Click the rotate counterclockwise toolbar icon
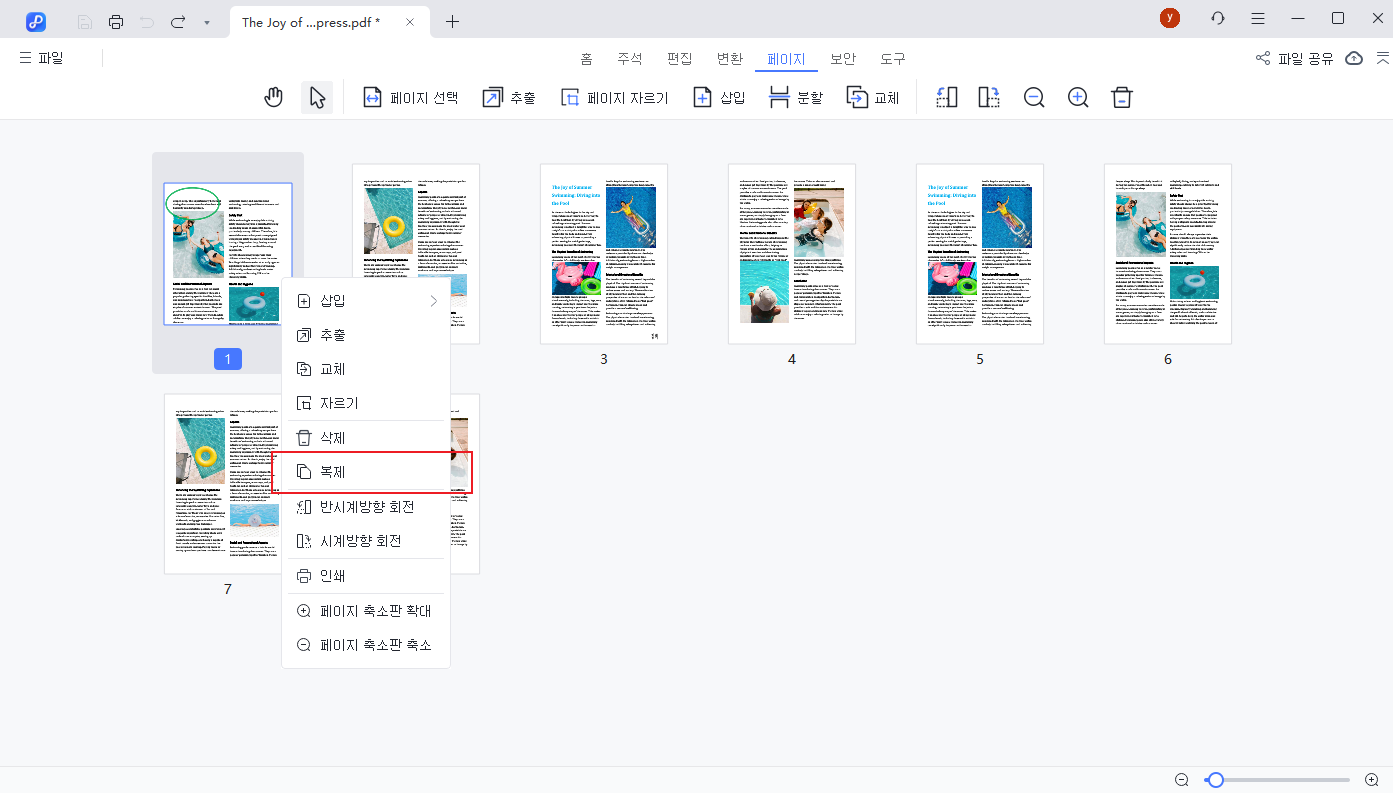The image size is (1393, 793). [946, 97]
